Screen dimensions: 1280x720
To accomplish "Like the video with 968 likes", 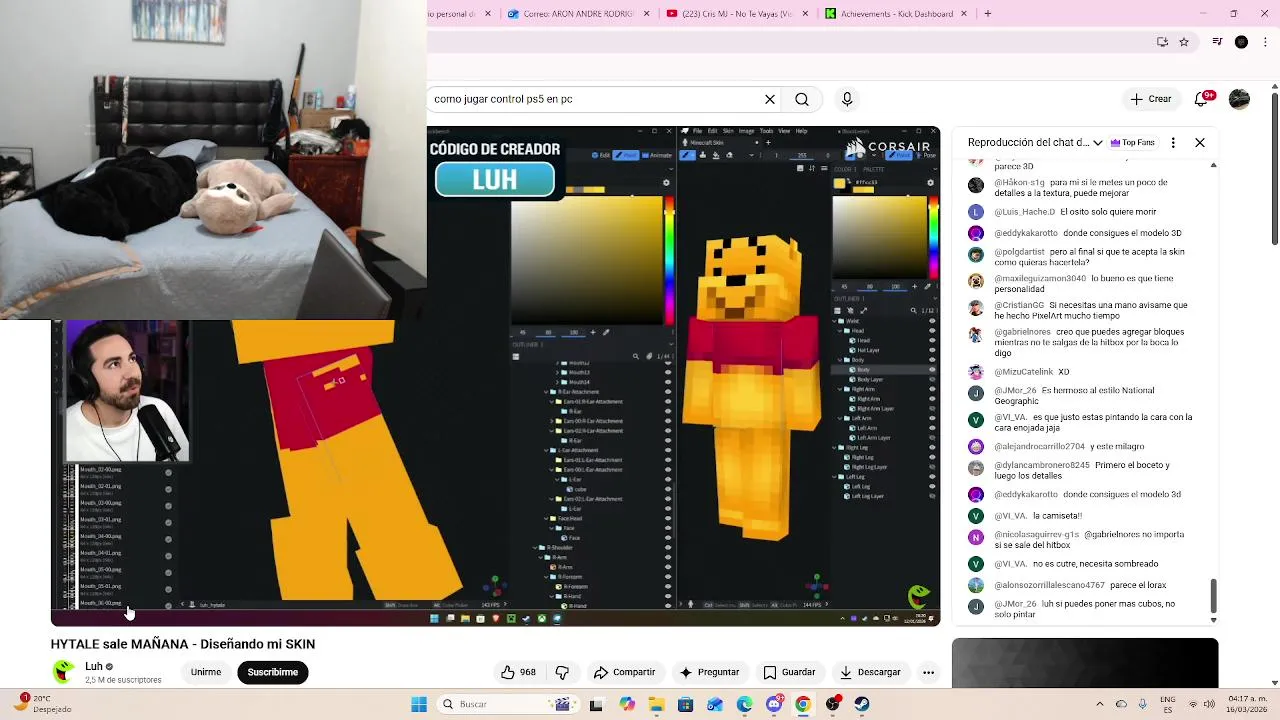I will [519, 672].
